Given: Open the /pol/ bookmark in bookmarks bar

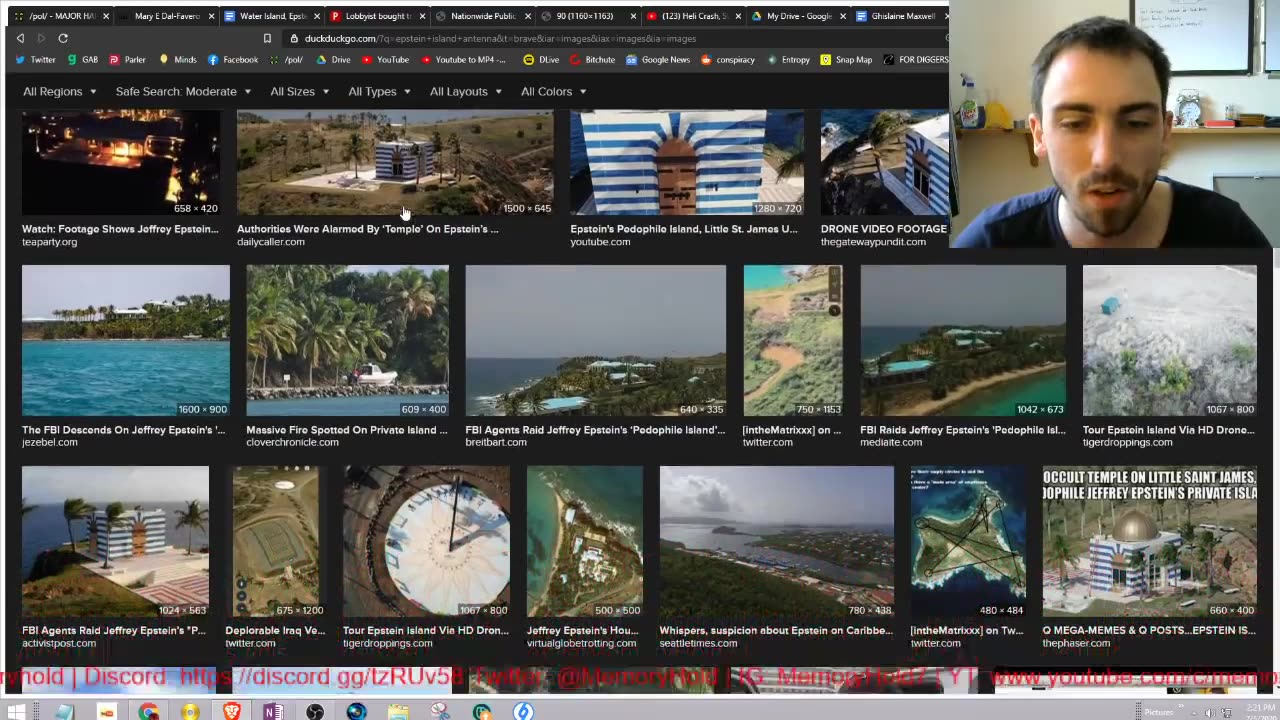Looking at the screenshot, I should tap(286, 60).
